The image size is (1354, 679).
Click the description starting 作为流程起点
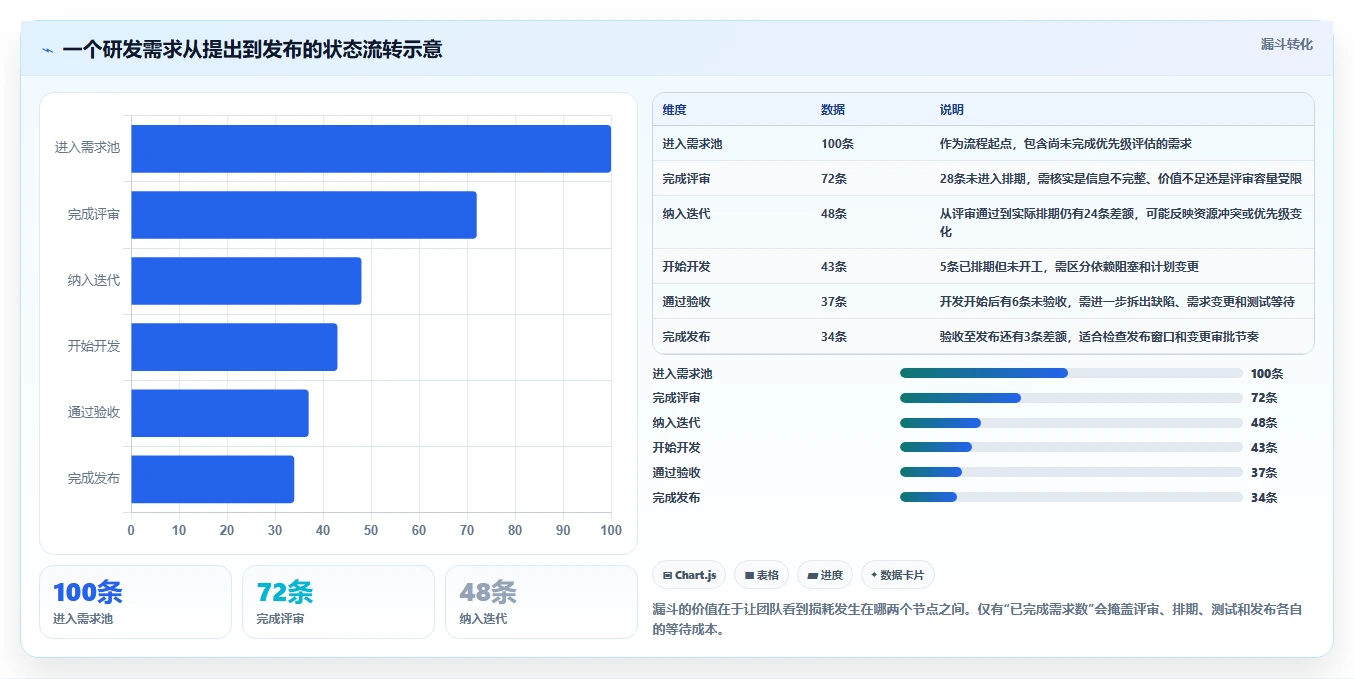coord(1066,144)
